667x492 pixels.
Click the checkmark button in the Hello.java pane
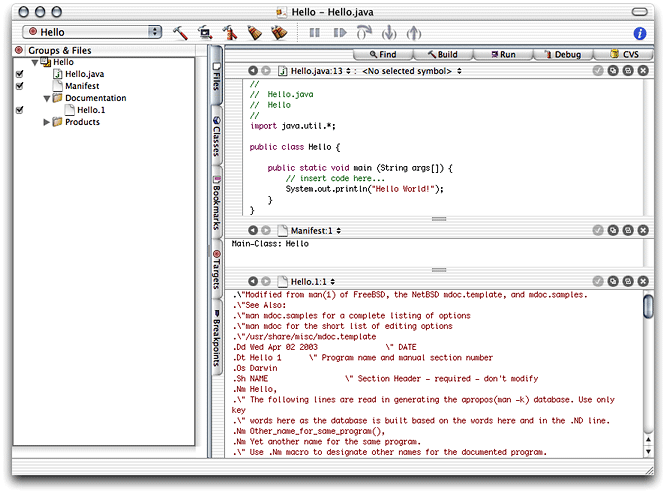(598, 71)
